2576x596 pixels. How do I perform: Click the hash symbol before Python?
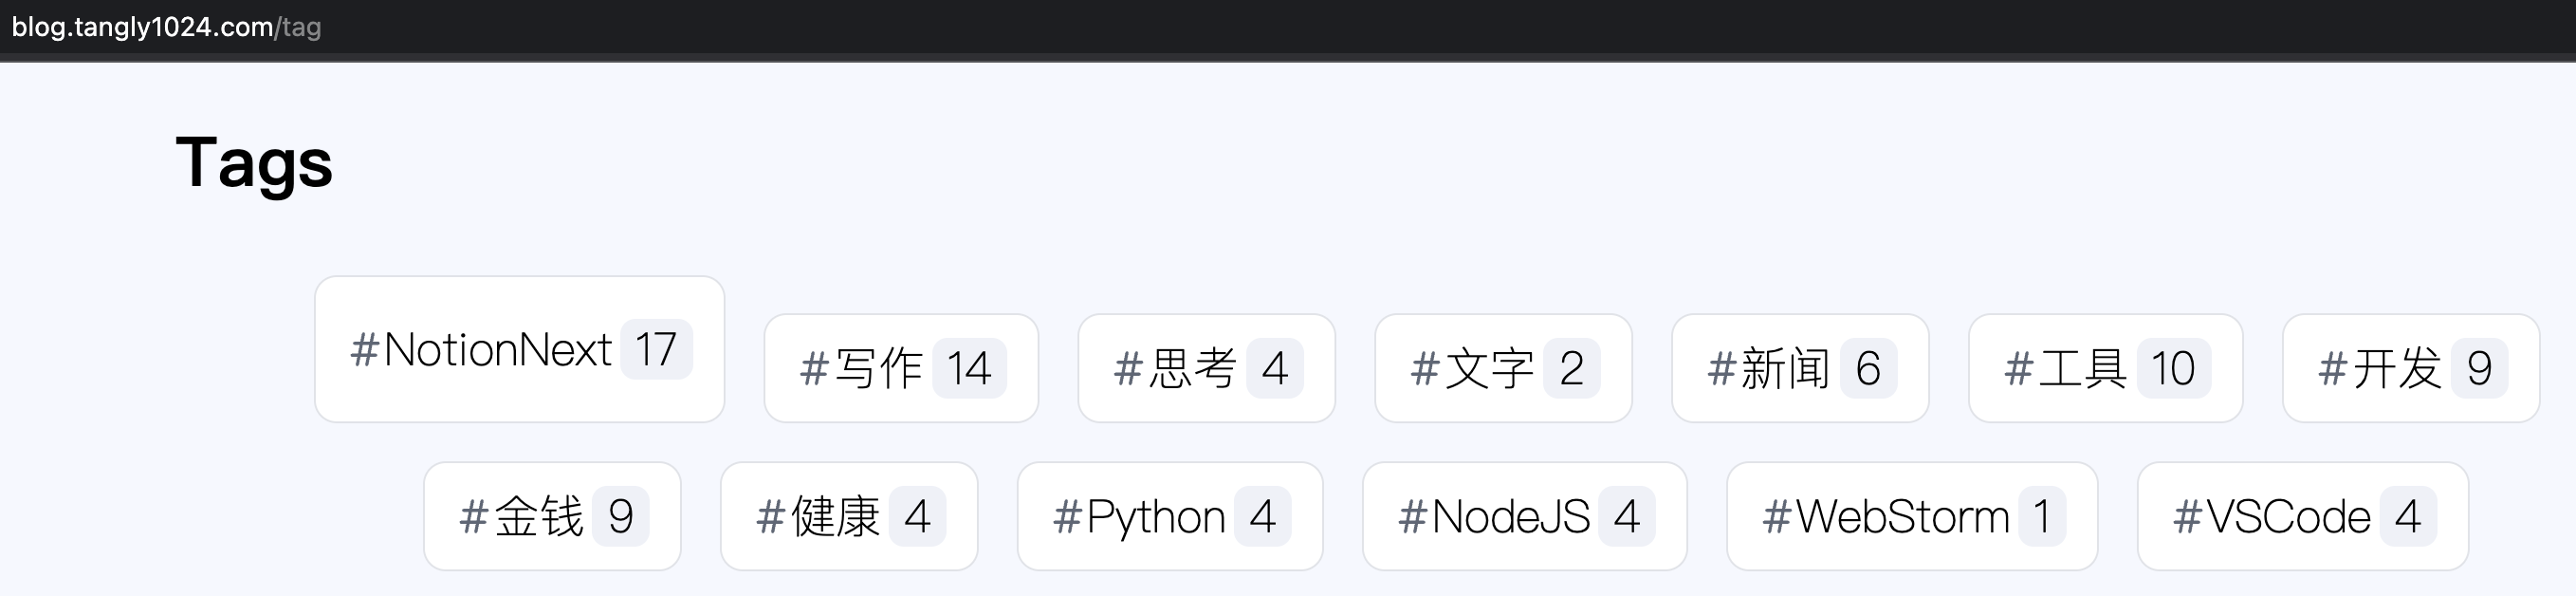(1070, 516)
